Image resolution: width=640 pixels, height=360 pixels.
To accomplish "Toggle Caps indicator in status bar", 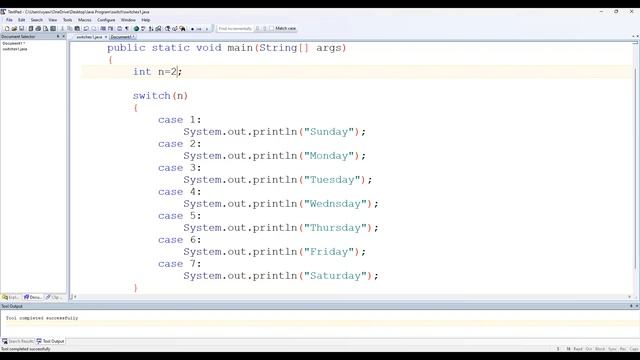I will point(634,349).
